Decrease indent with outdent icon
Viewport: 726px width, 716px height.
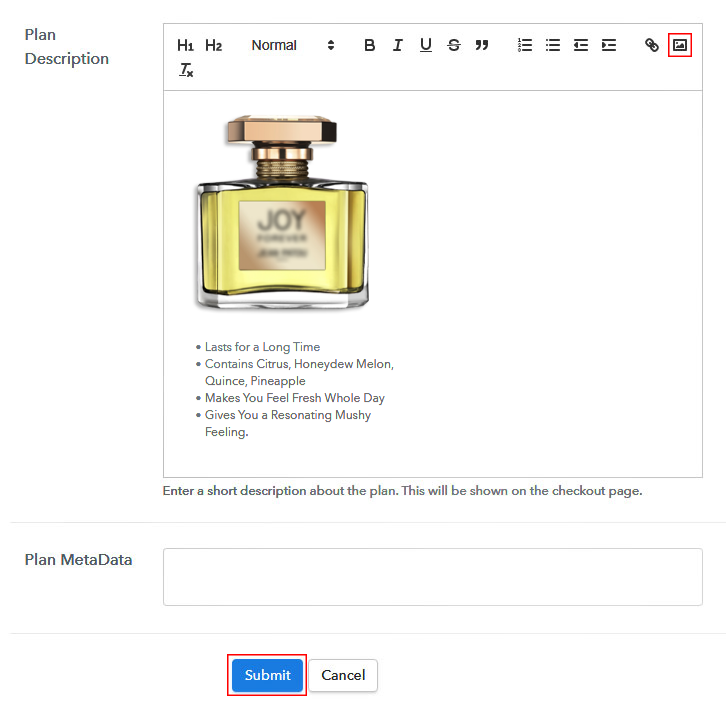click(x=581, y=45)
